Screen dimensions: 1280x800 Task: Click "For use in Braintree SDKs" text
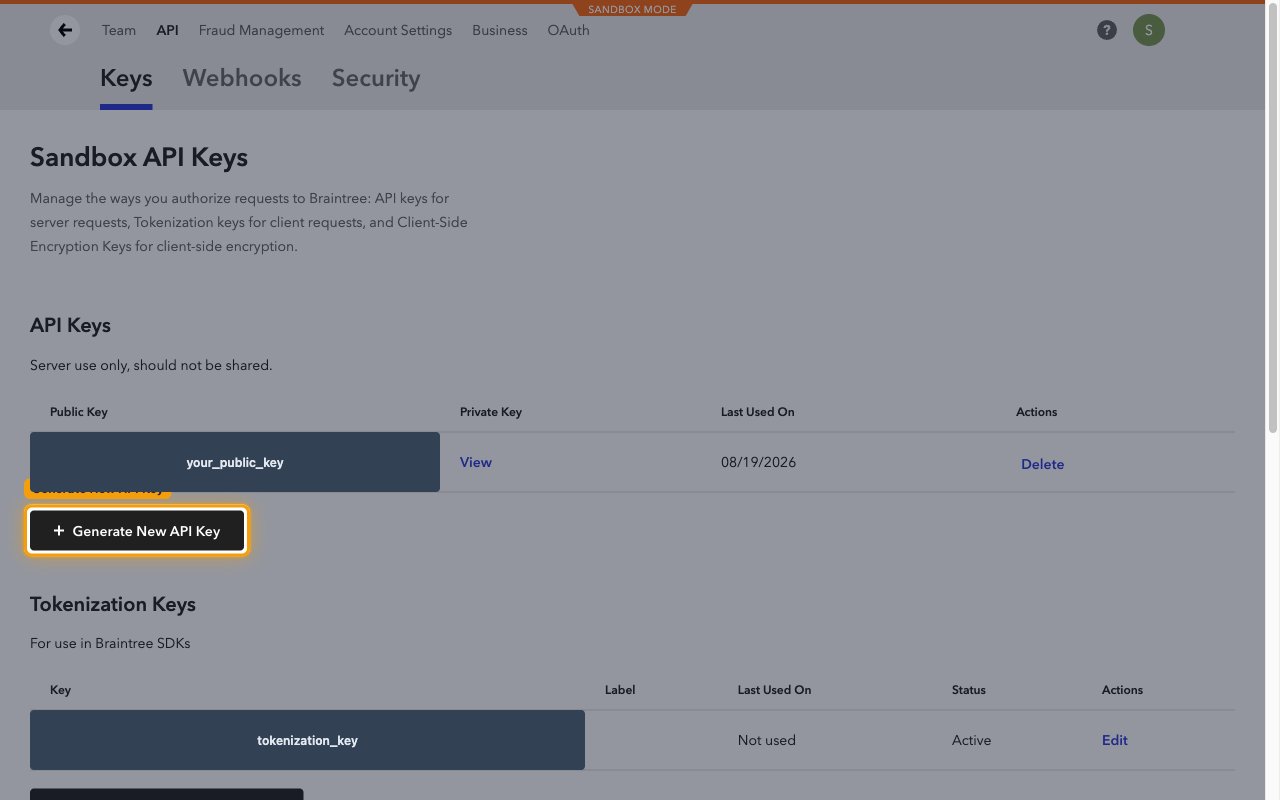click(110, 643)
